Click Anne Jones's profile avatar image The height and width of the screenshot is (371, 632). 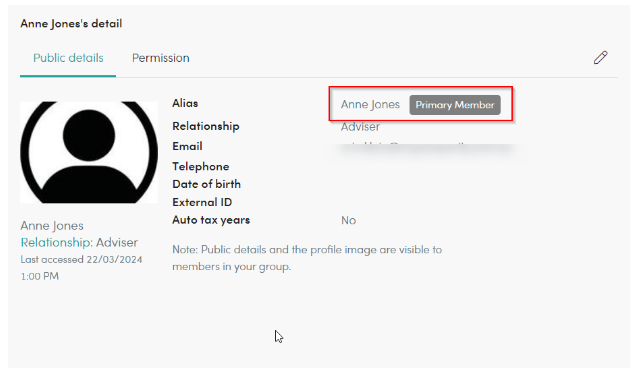click(x=89, y=152)
